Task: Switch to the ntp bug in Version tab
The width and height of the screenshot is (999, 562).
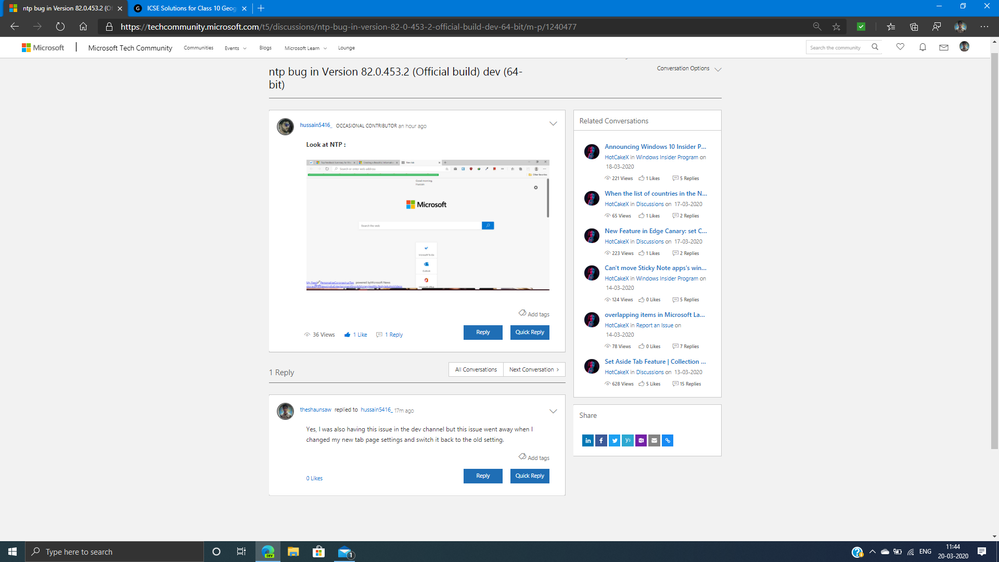Action: [x=64, y=8]
